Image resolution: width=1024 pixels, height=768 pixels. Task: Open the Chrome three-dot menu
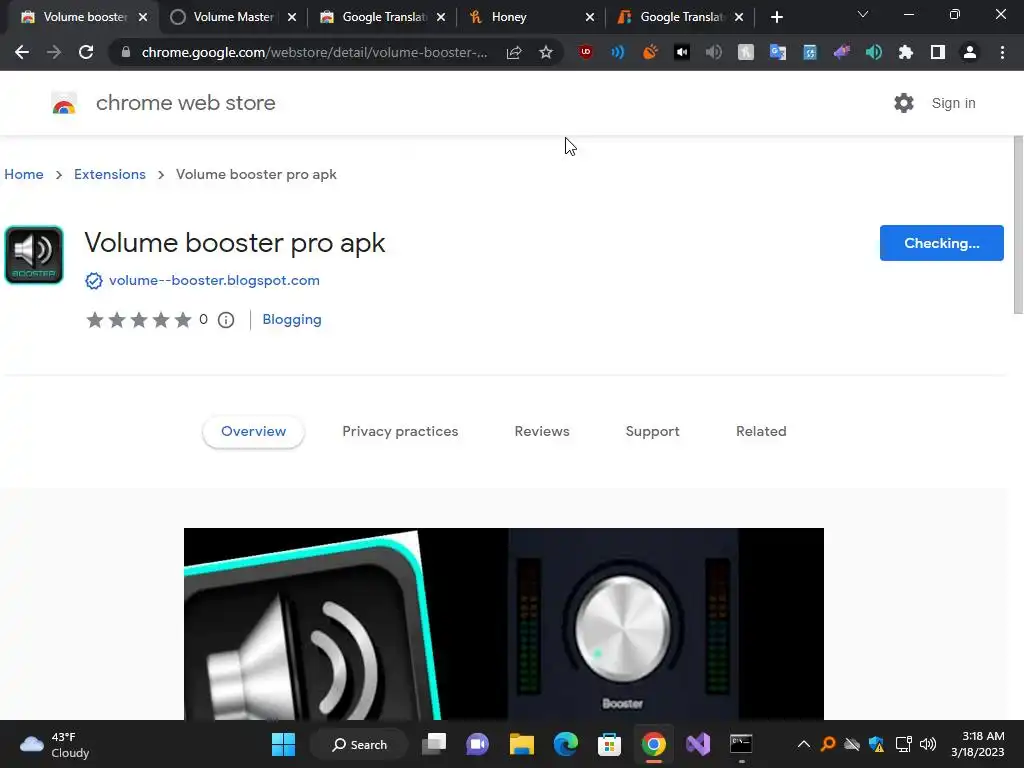pyautogui.click(x=1002, y=52)
